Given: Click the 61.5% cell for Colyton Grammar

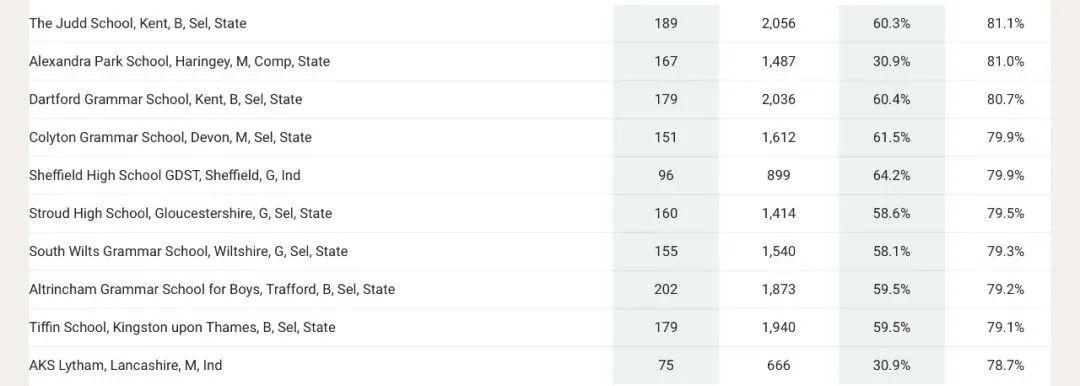Looking at the screenshot, I should click(x=891, y=137).
